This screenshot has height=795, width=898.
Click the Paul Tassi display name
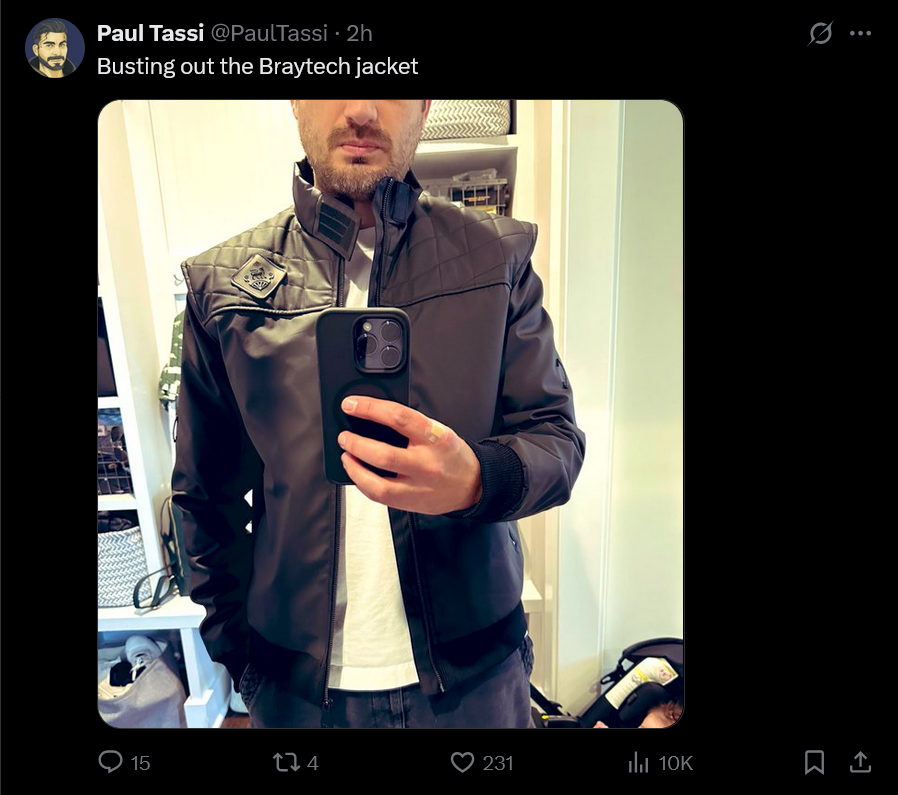point(150,33)
